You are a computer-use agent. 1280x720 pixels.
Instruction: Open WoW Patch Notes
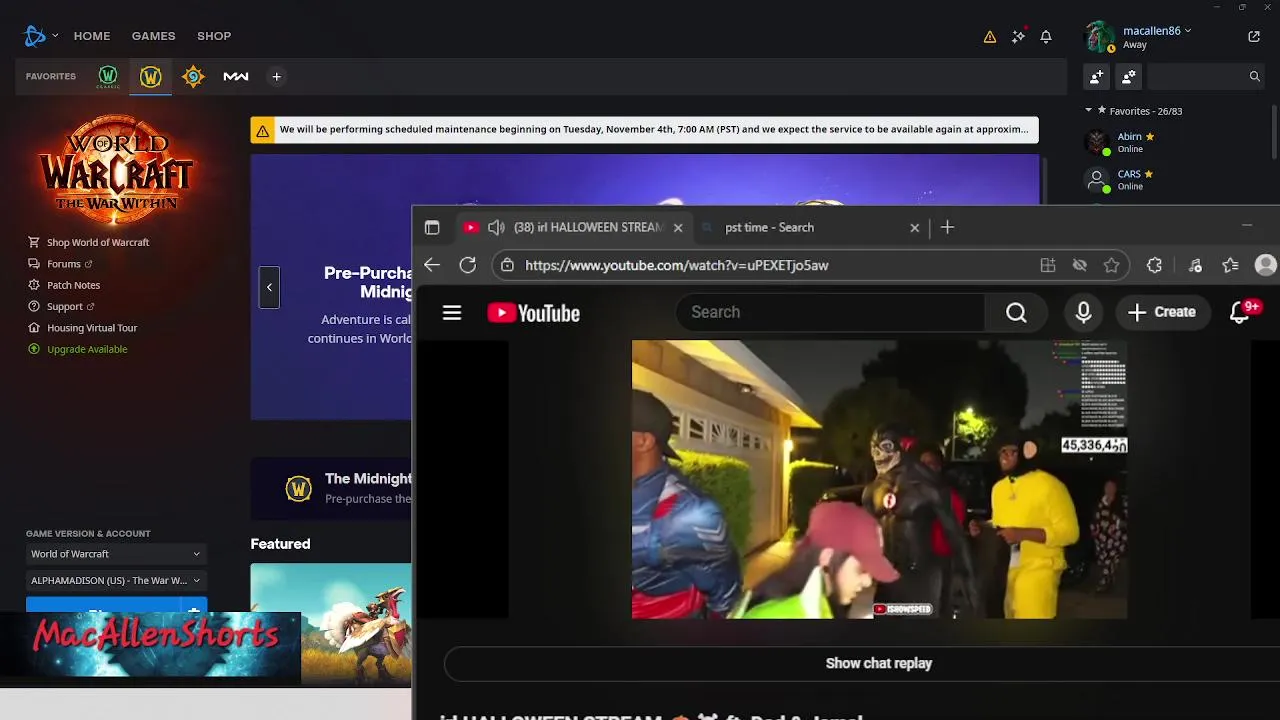[x=73, y=285]
